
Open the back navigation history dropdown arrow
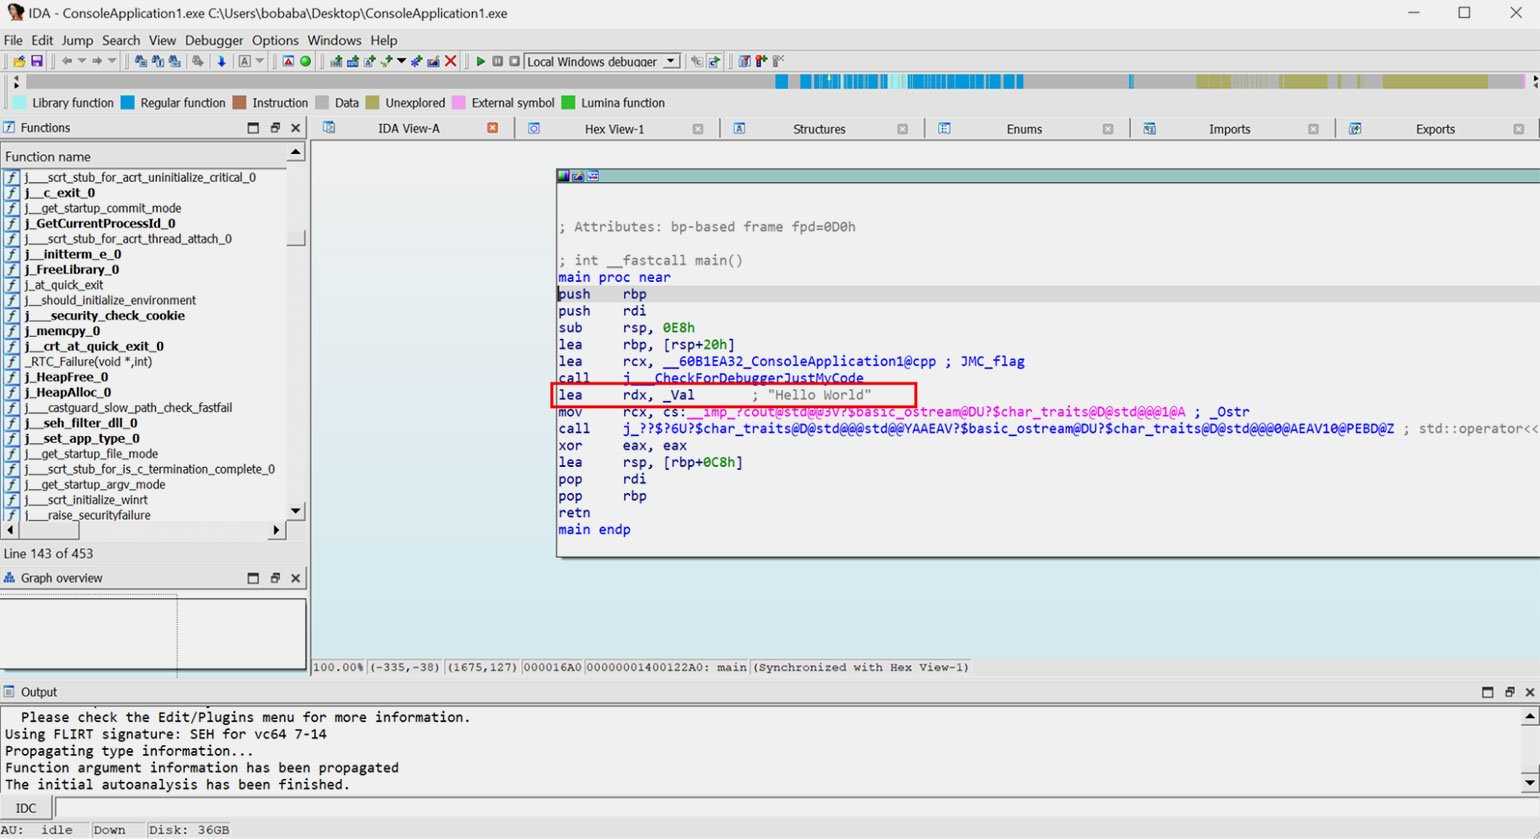pos(82,61)
